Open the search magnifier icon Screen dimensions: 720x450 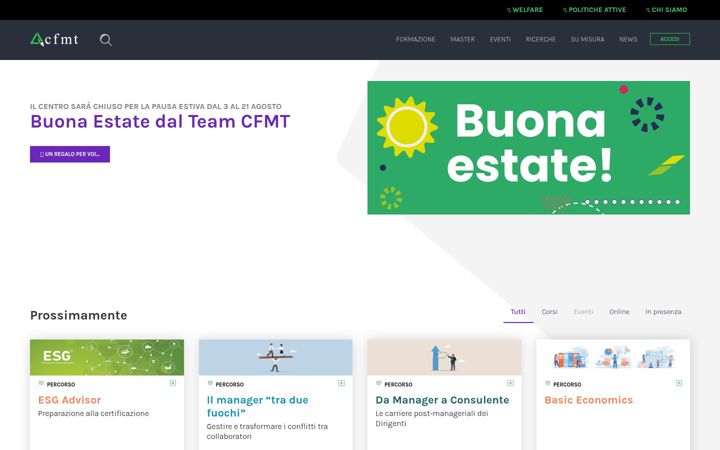[106, 40]
